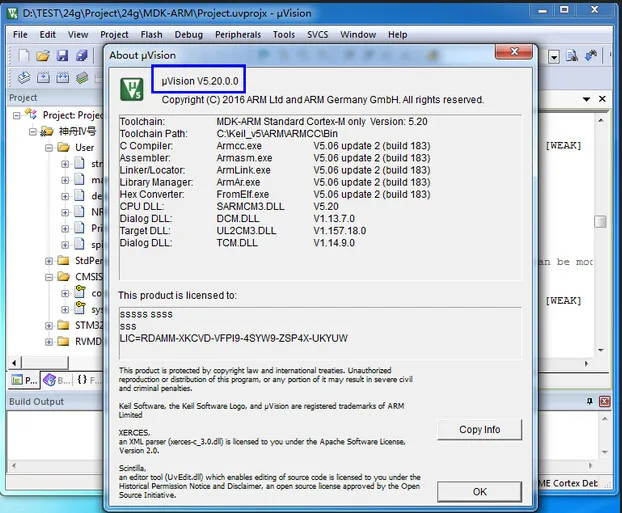Click the Batch Build stacked icon
The height and width of the screenshot is (513, 622).
click(82, 77)
